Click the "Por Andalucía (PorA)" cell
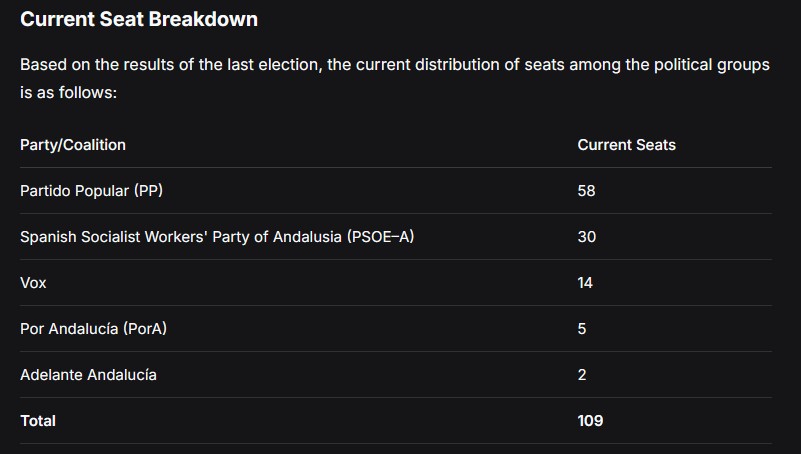801x454 pixels. (x=93, y=329)
